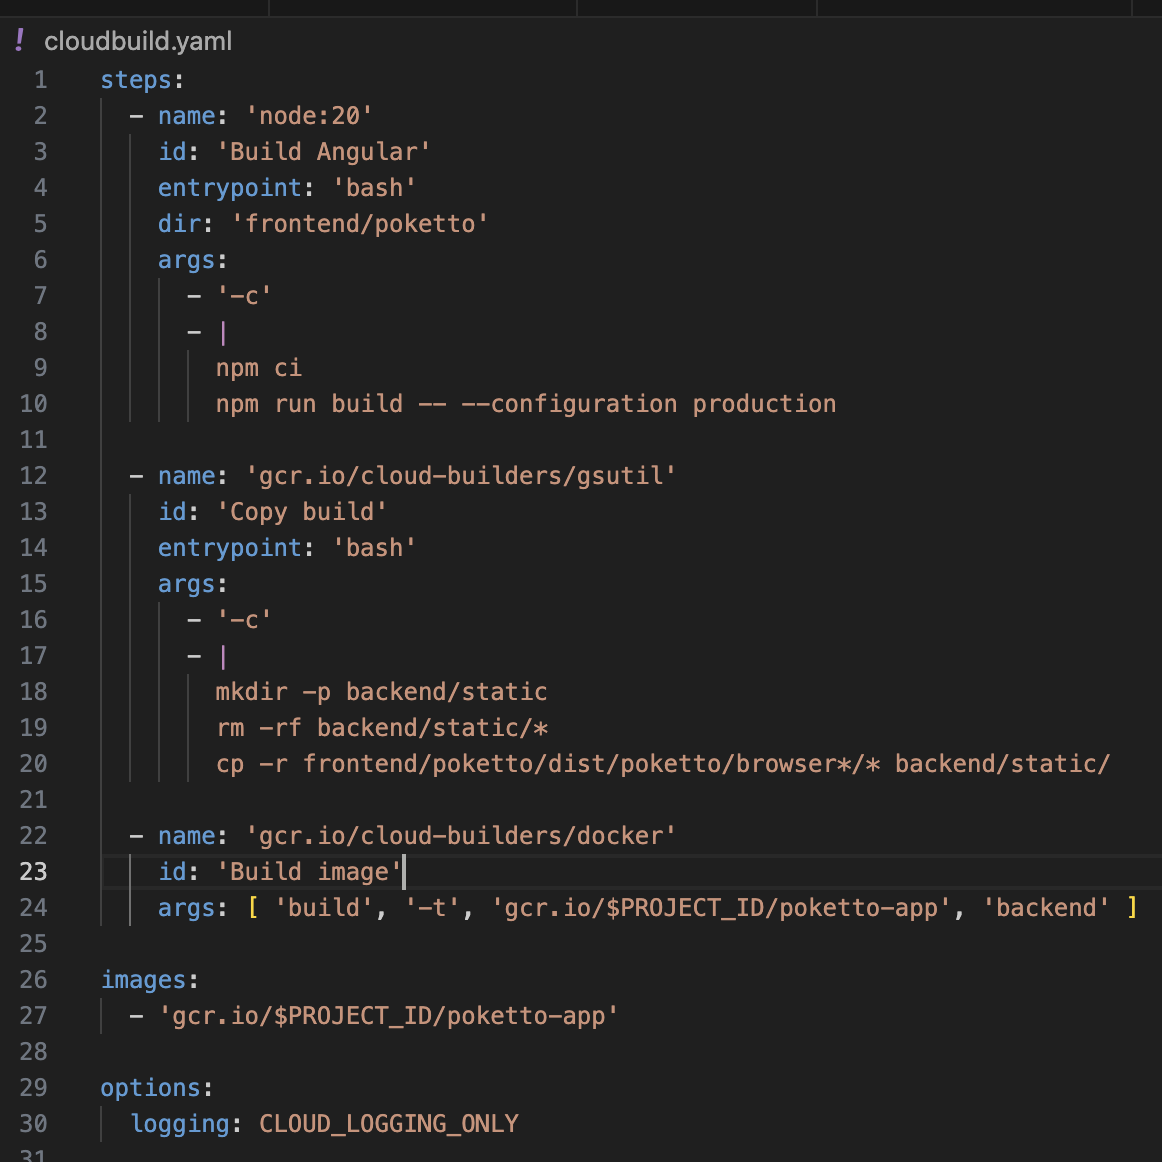Click the 'frontend/poketto' dir value

click(x=360, y=224)
